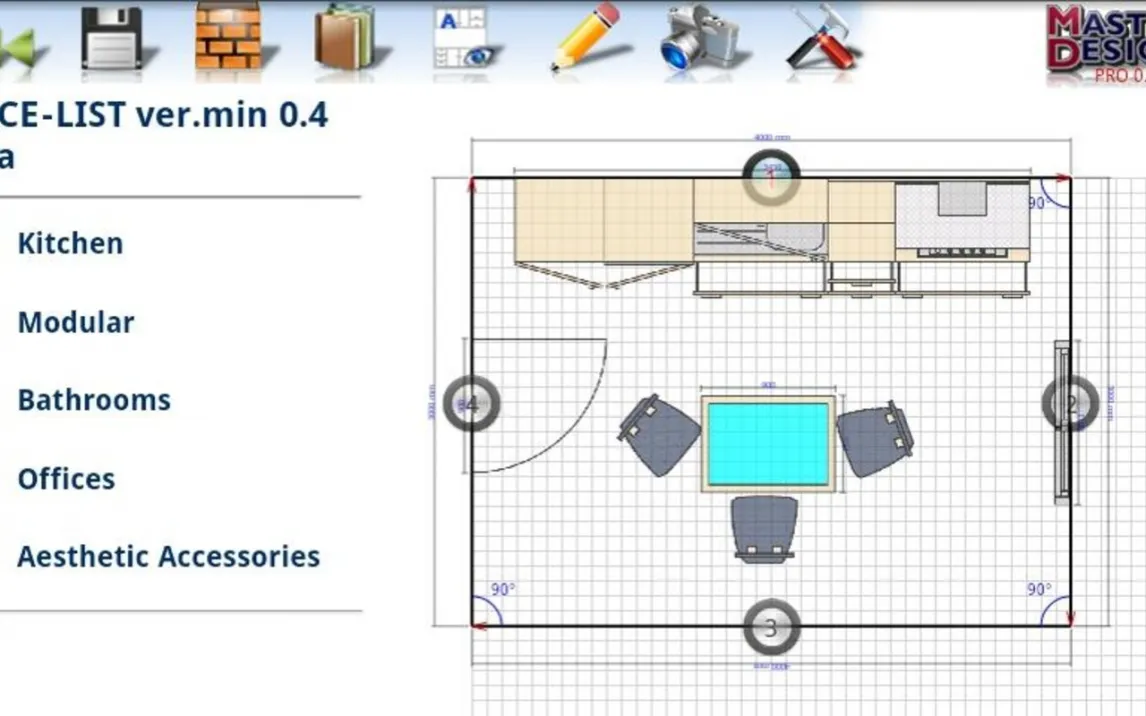The image size is (1146, 716).
Task: Click the text preview eye icon
Action: coord(460,39)
